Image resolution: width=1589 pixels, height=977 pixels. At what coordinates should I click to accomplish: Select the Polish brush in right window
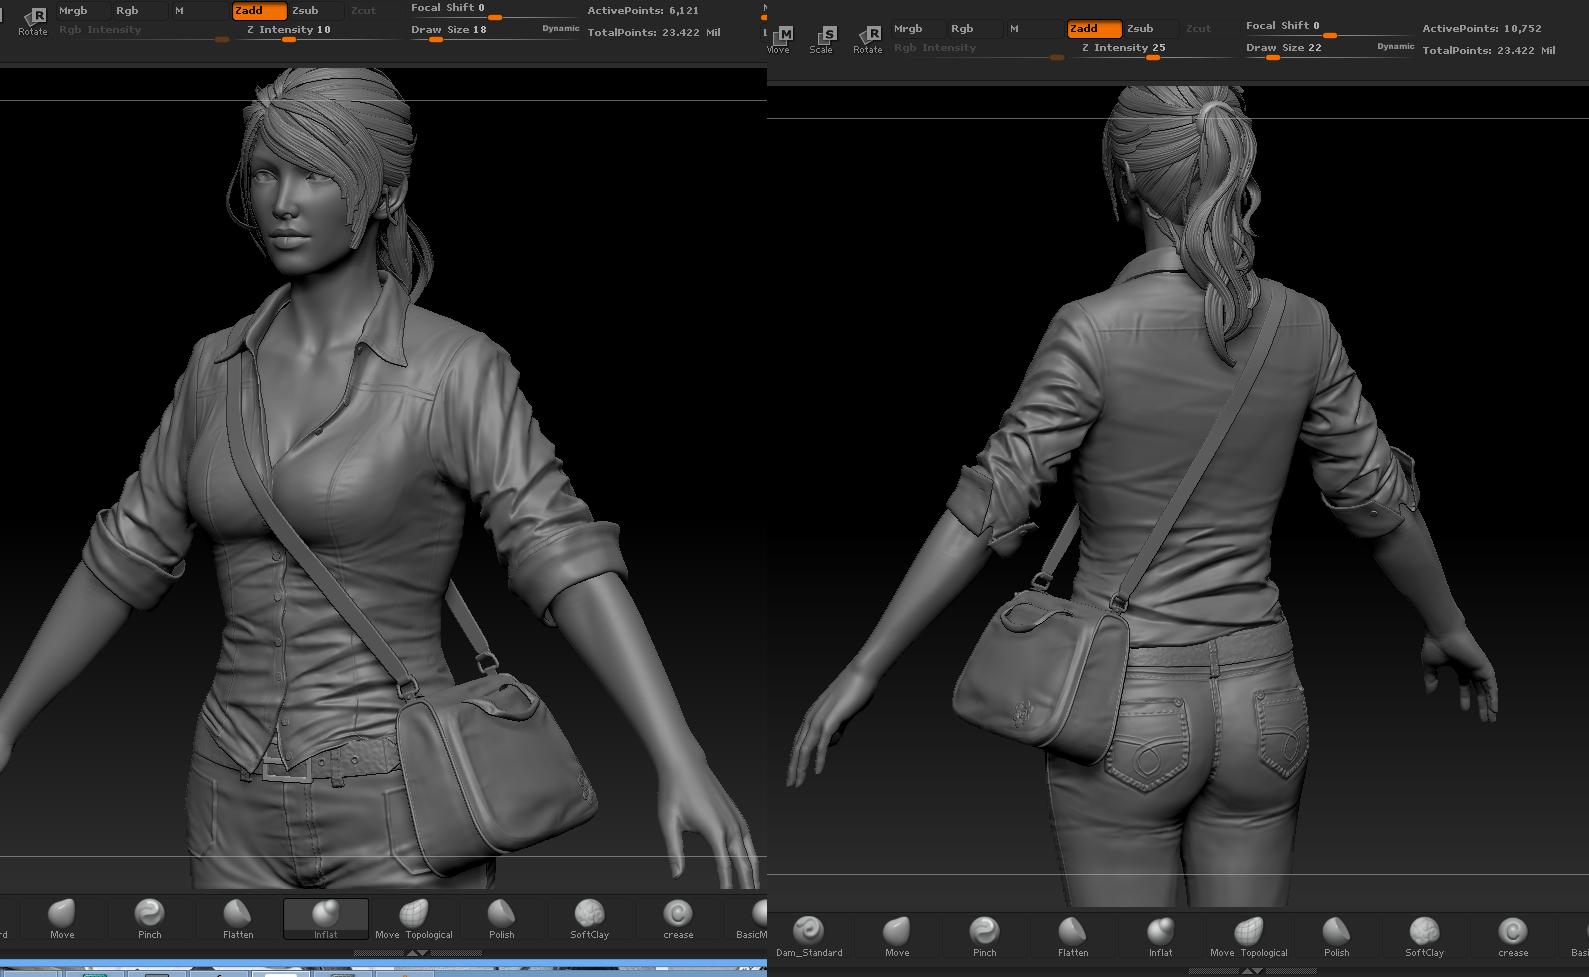point(1336,933)
